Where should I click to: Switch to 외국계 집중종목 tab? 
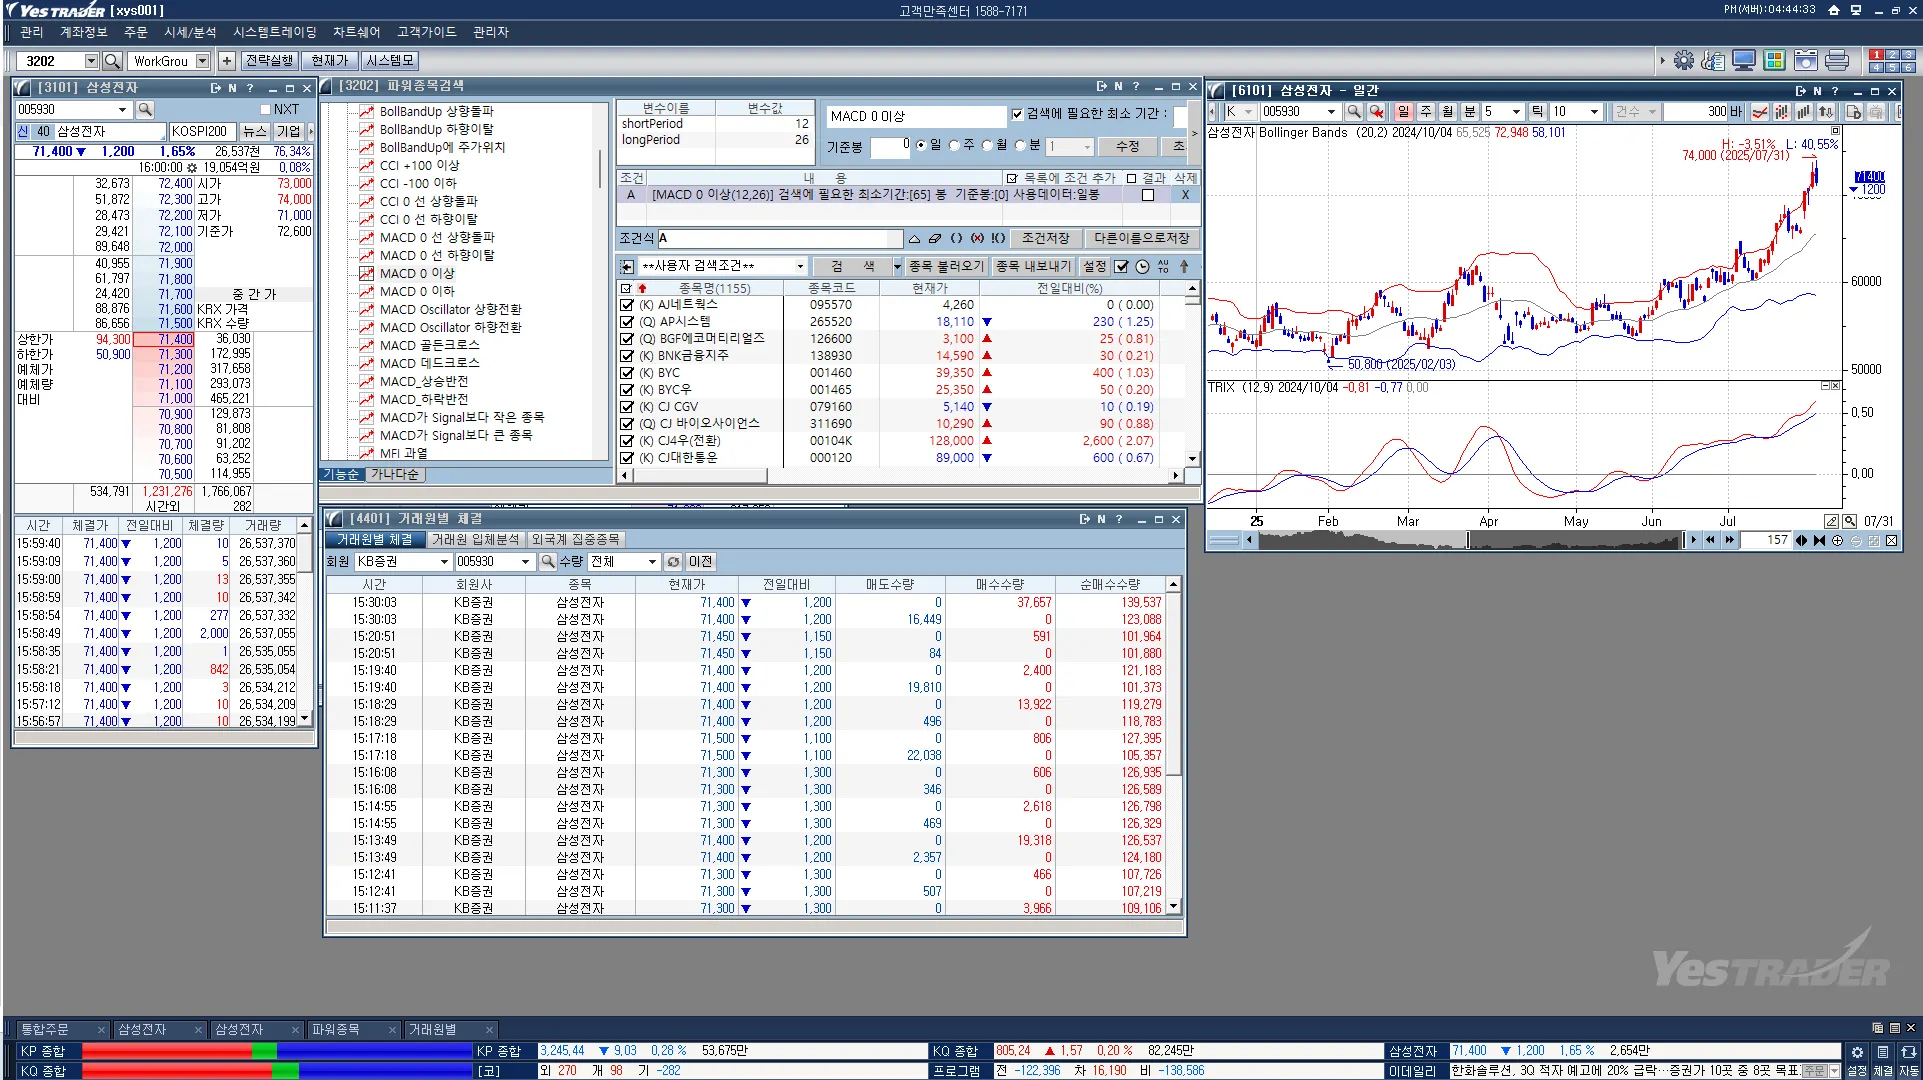(x=575, y=540)
